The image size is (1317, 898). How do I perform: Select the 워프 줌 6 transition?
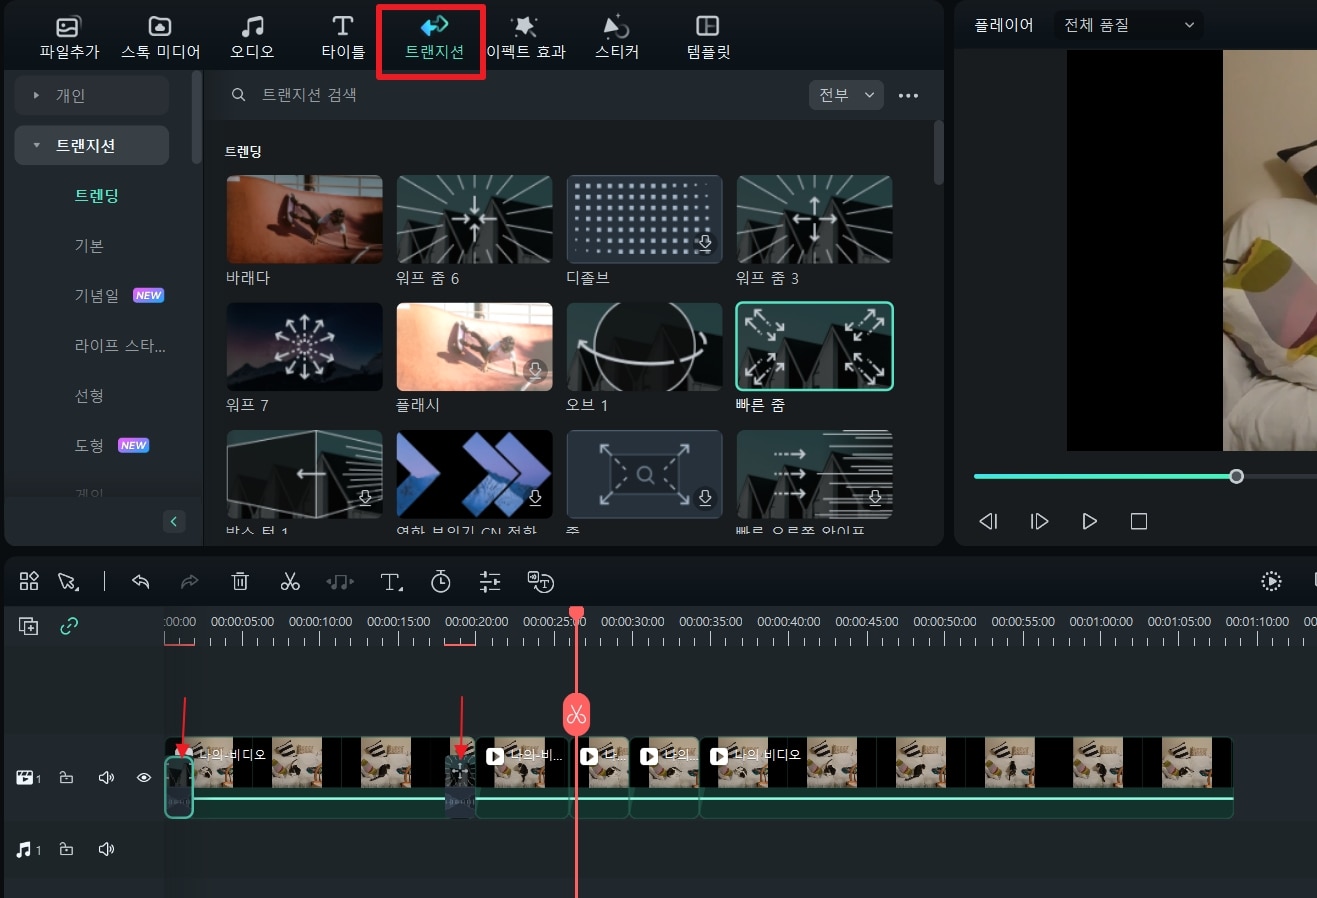[x=474, y=219]
